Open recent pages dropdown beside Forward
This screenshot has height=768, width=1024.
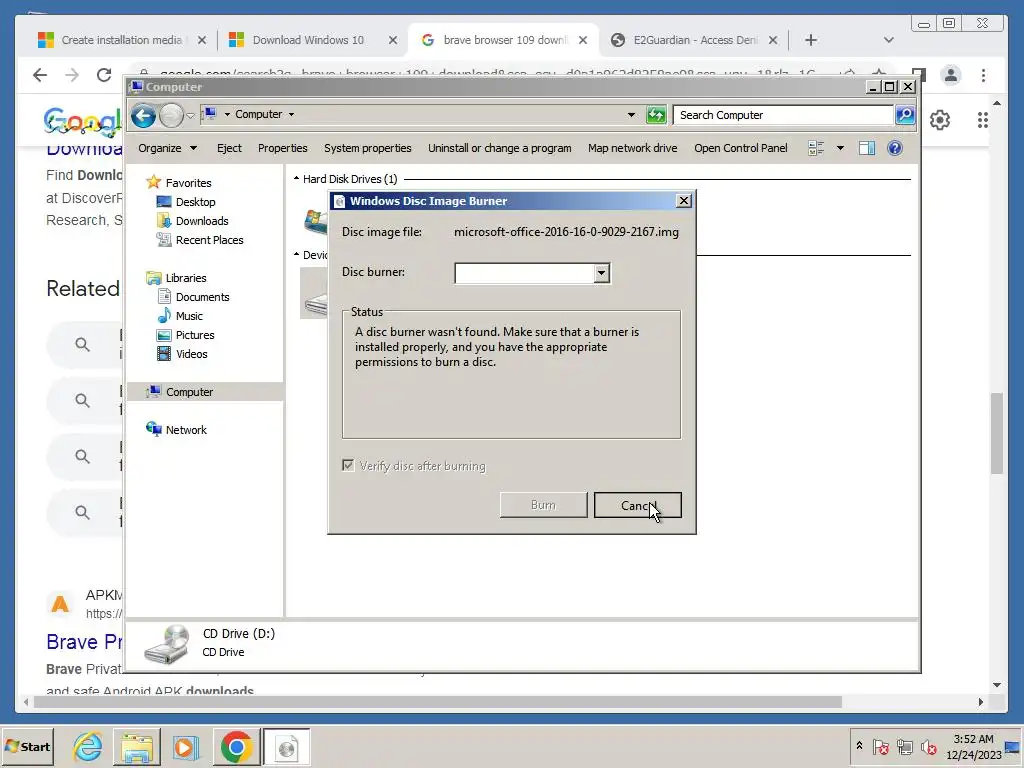pos(190,116)
